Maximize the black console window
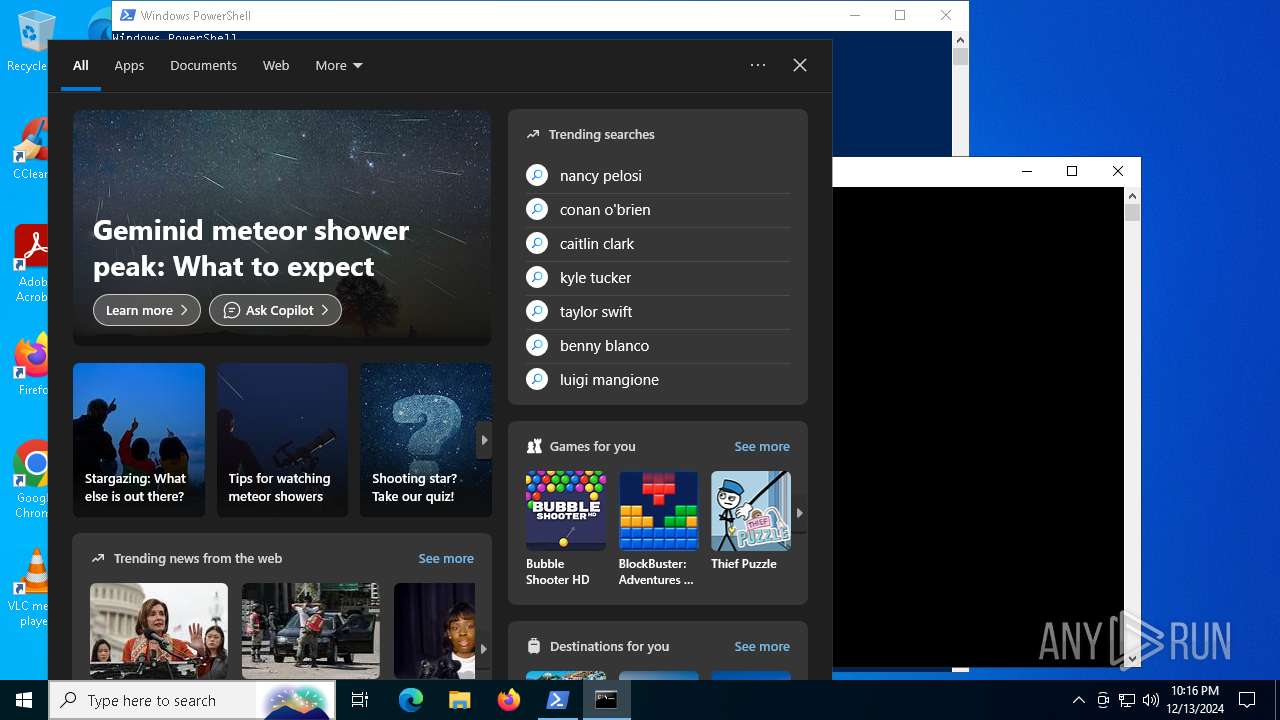Image resolution: width=1280 pixels, height=720 pixels. [x=1072, y=171]
